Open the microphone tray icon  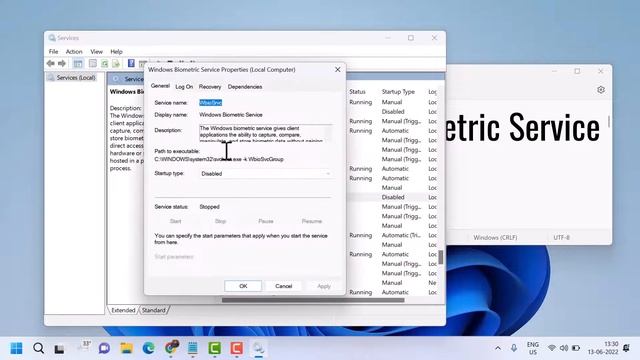[x=513, y=348]
